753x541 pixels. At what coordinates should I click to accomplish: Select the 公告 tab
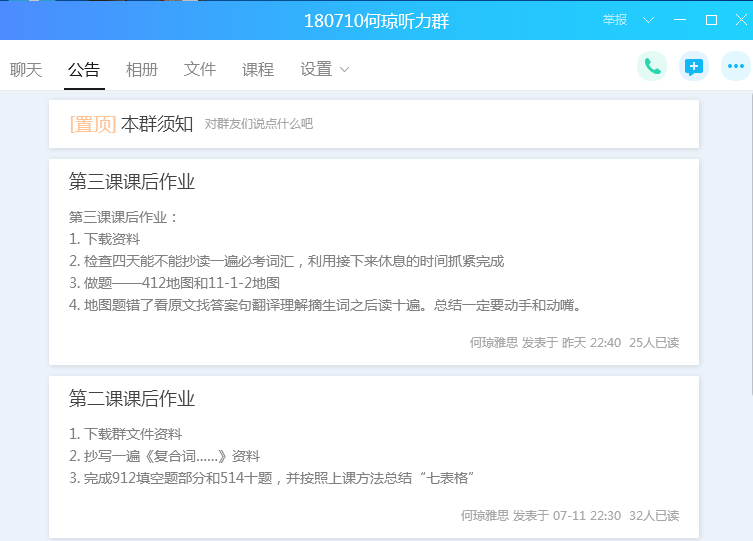coord(84,70)
